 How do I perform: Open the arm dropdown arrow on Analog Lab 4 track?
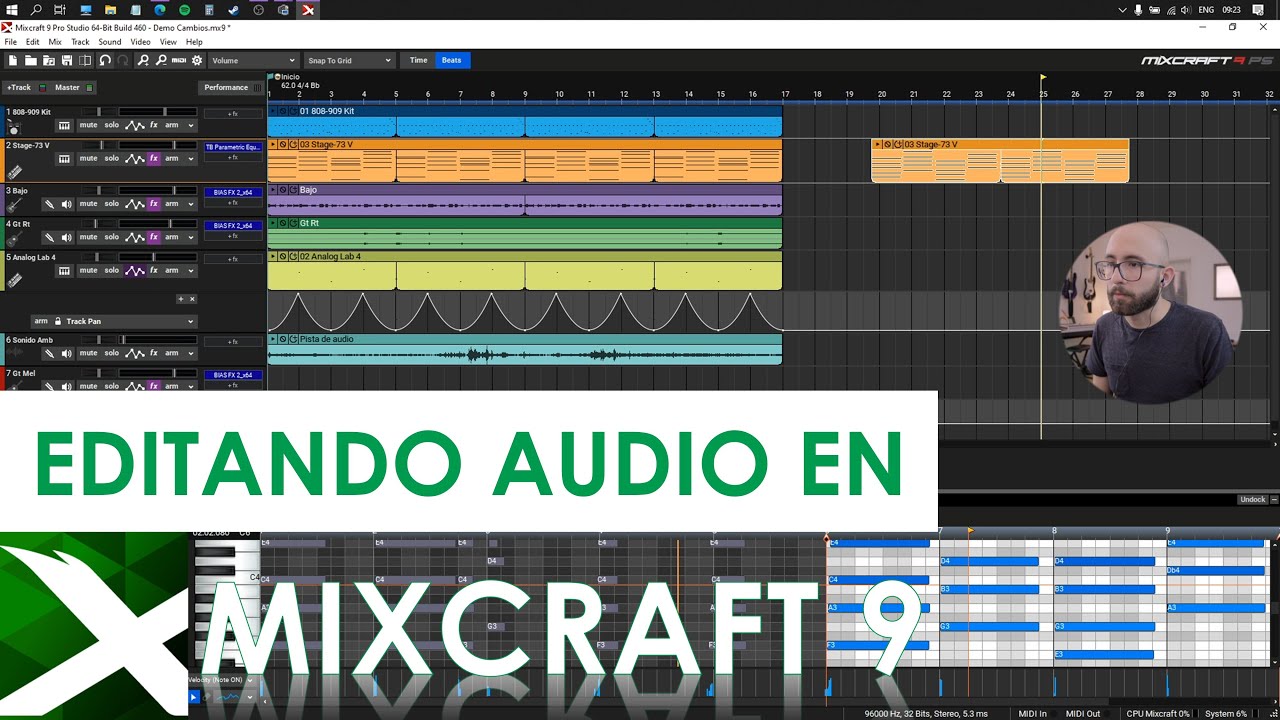coord(191,271)
